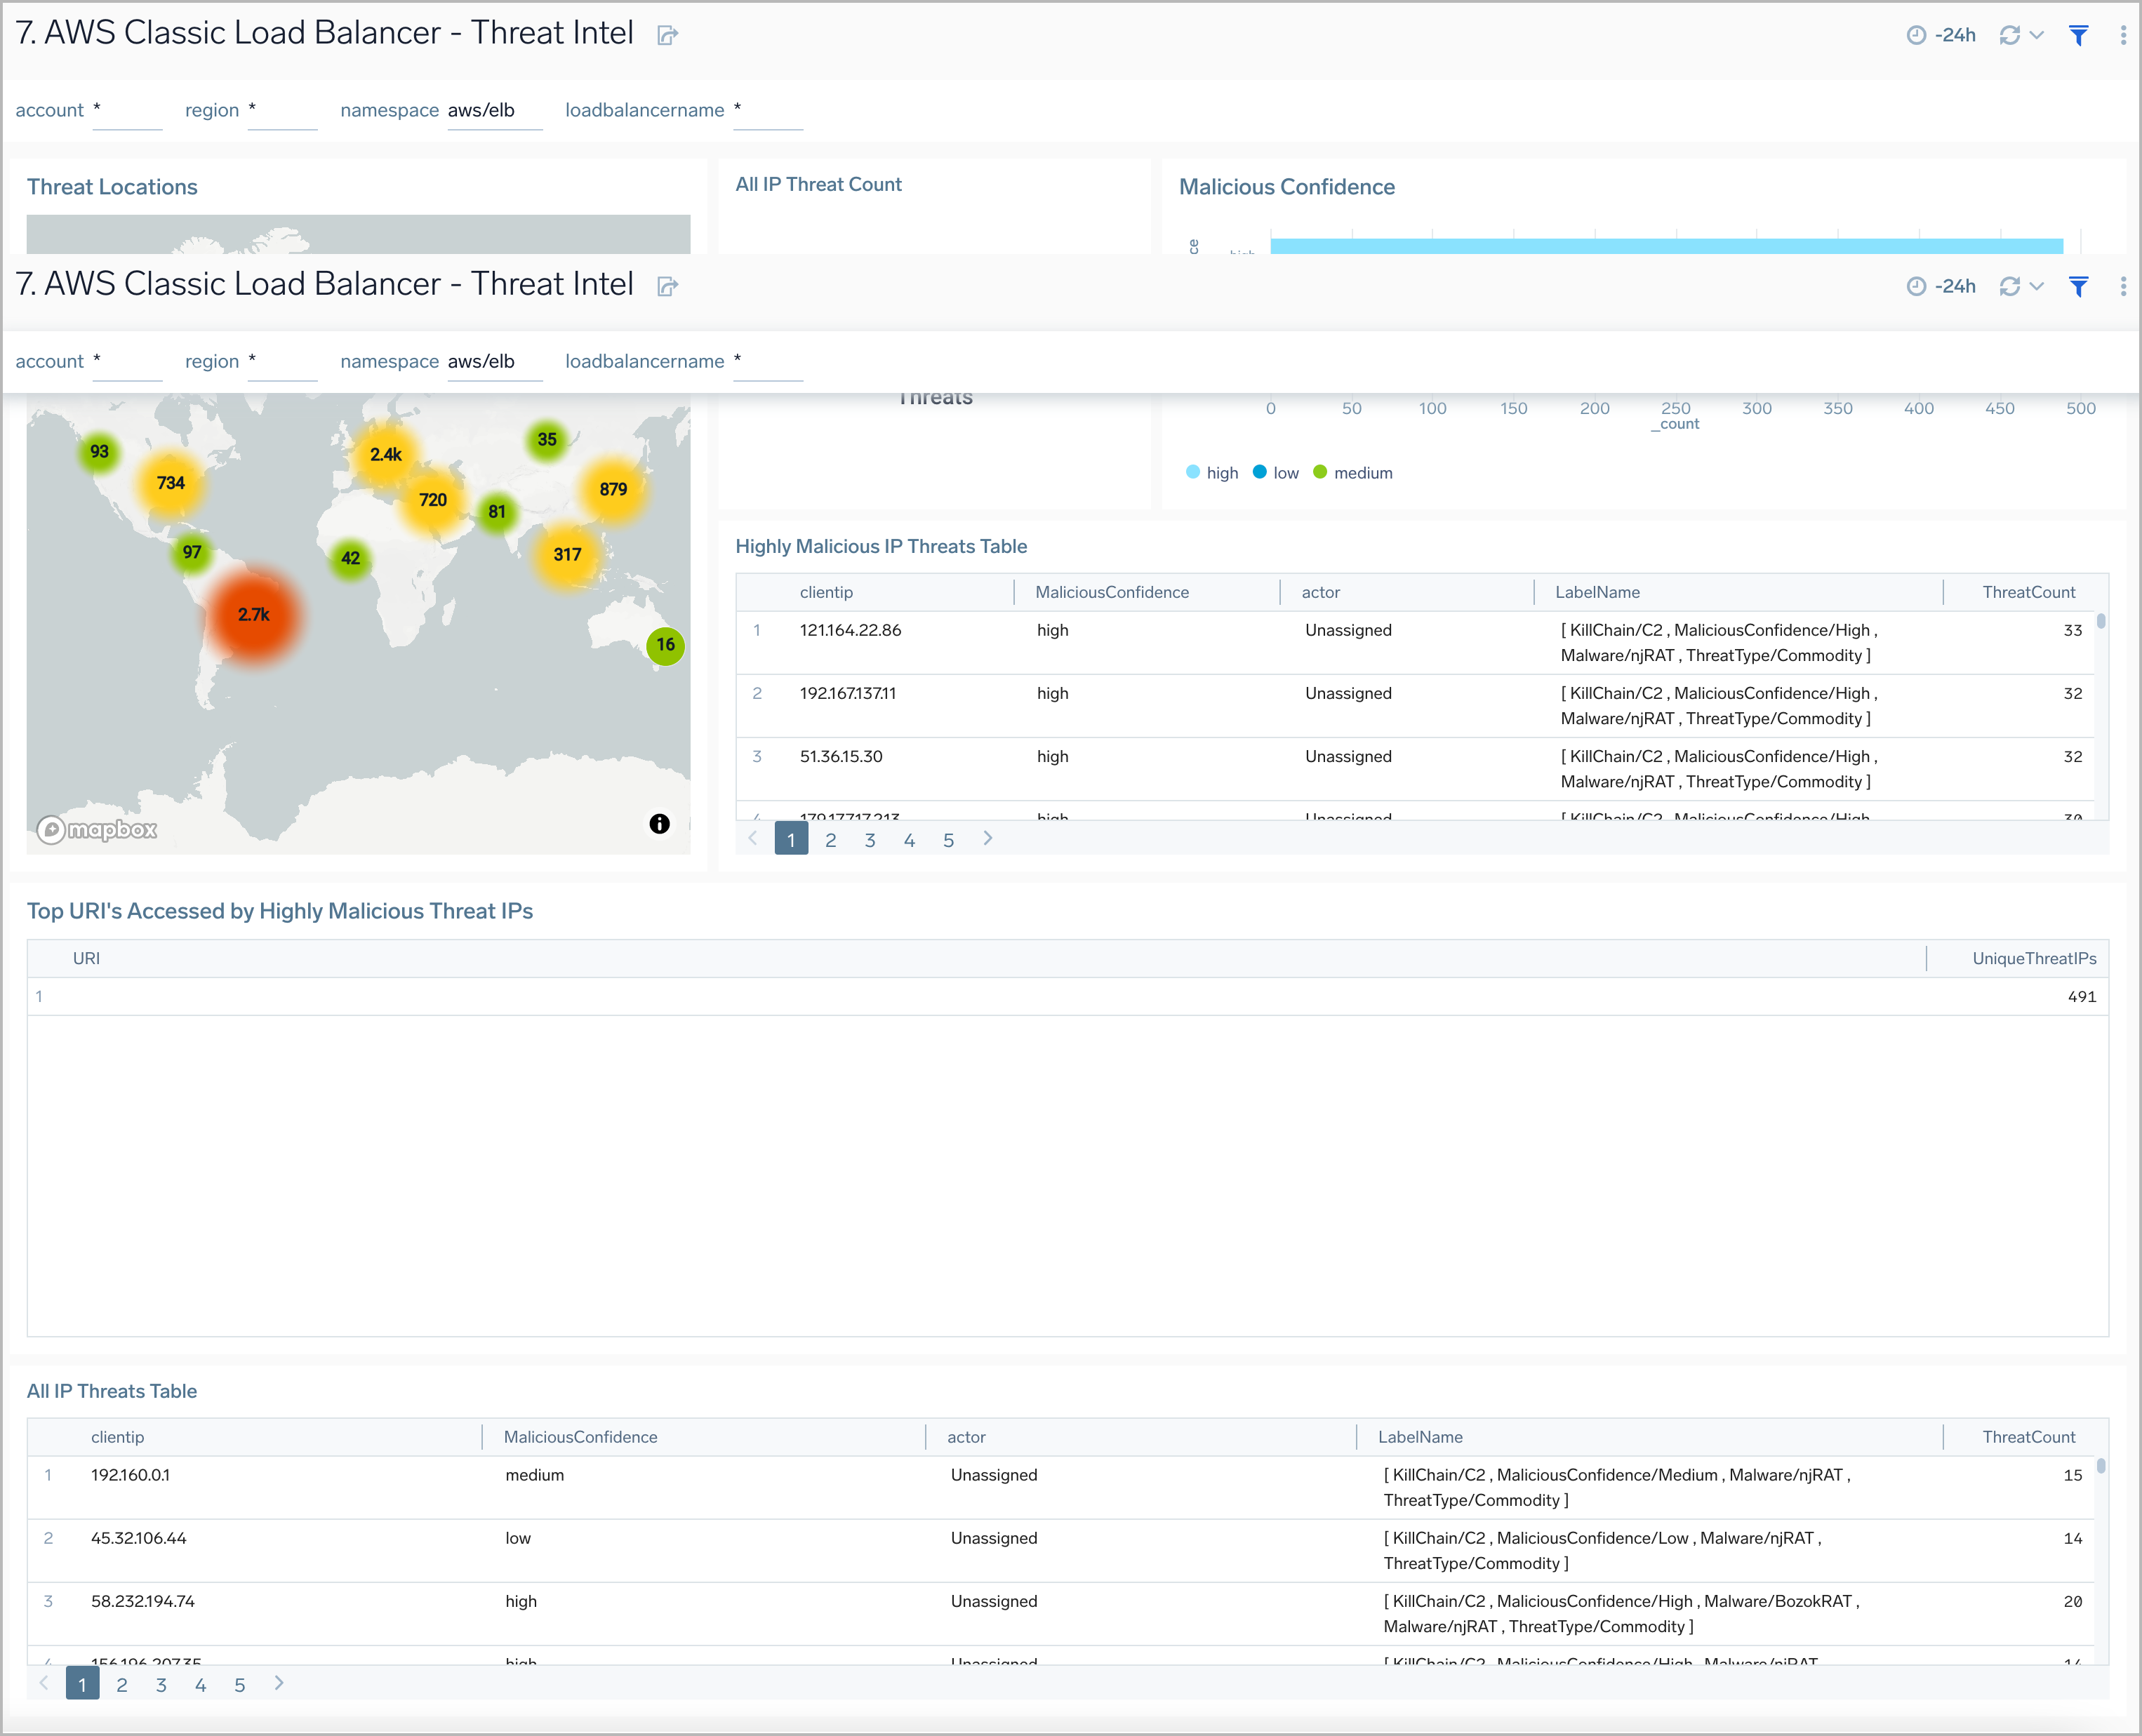Click the map info icon beside Mapbox attribution
Screen dimensions: 2142x1736
659,823
